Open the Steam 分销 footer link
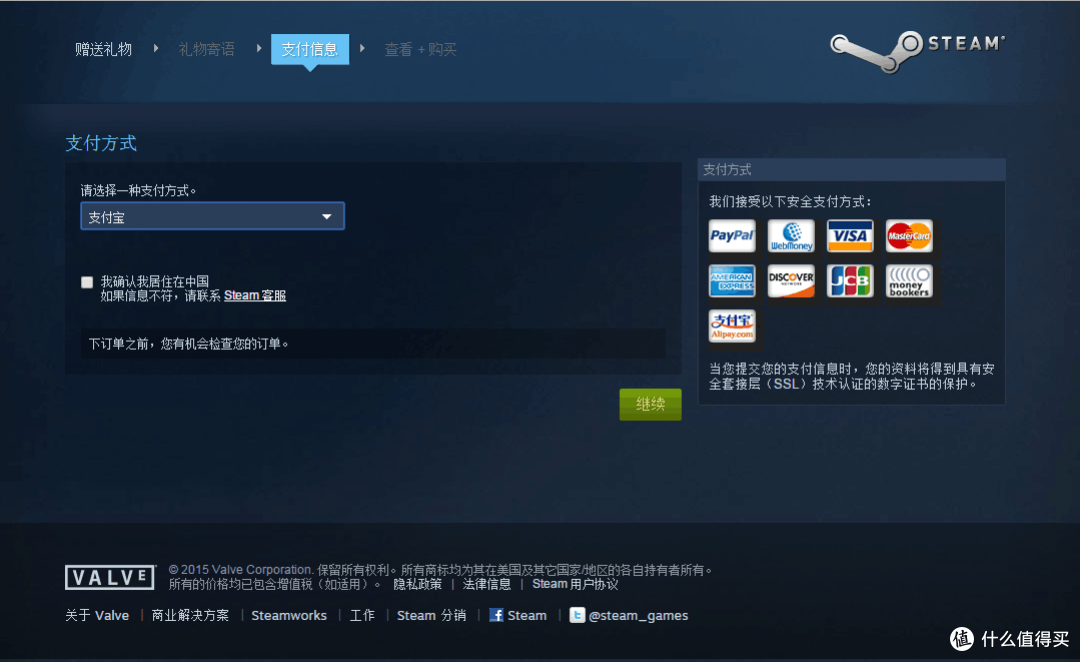Screen dimensions: 1080x662 (431, 615)
